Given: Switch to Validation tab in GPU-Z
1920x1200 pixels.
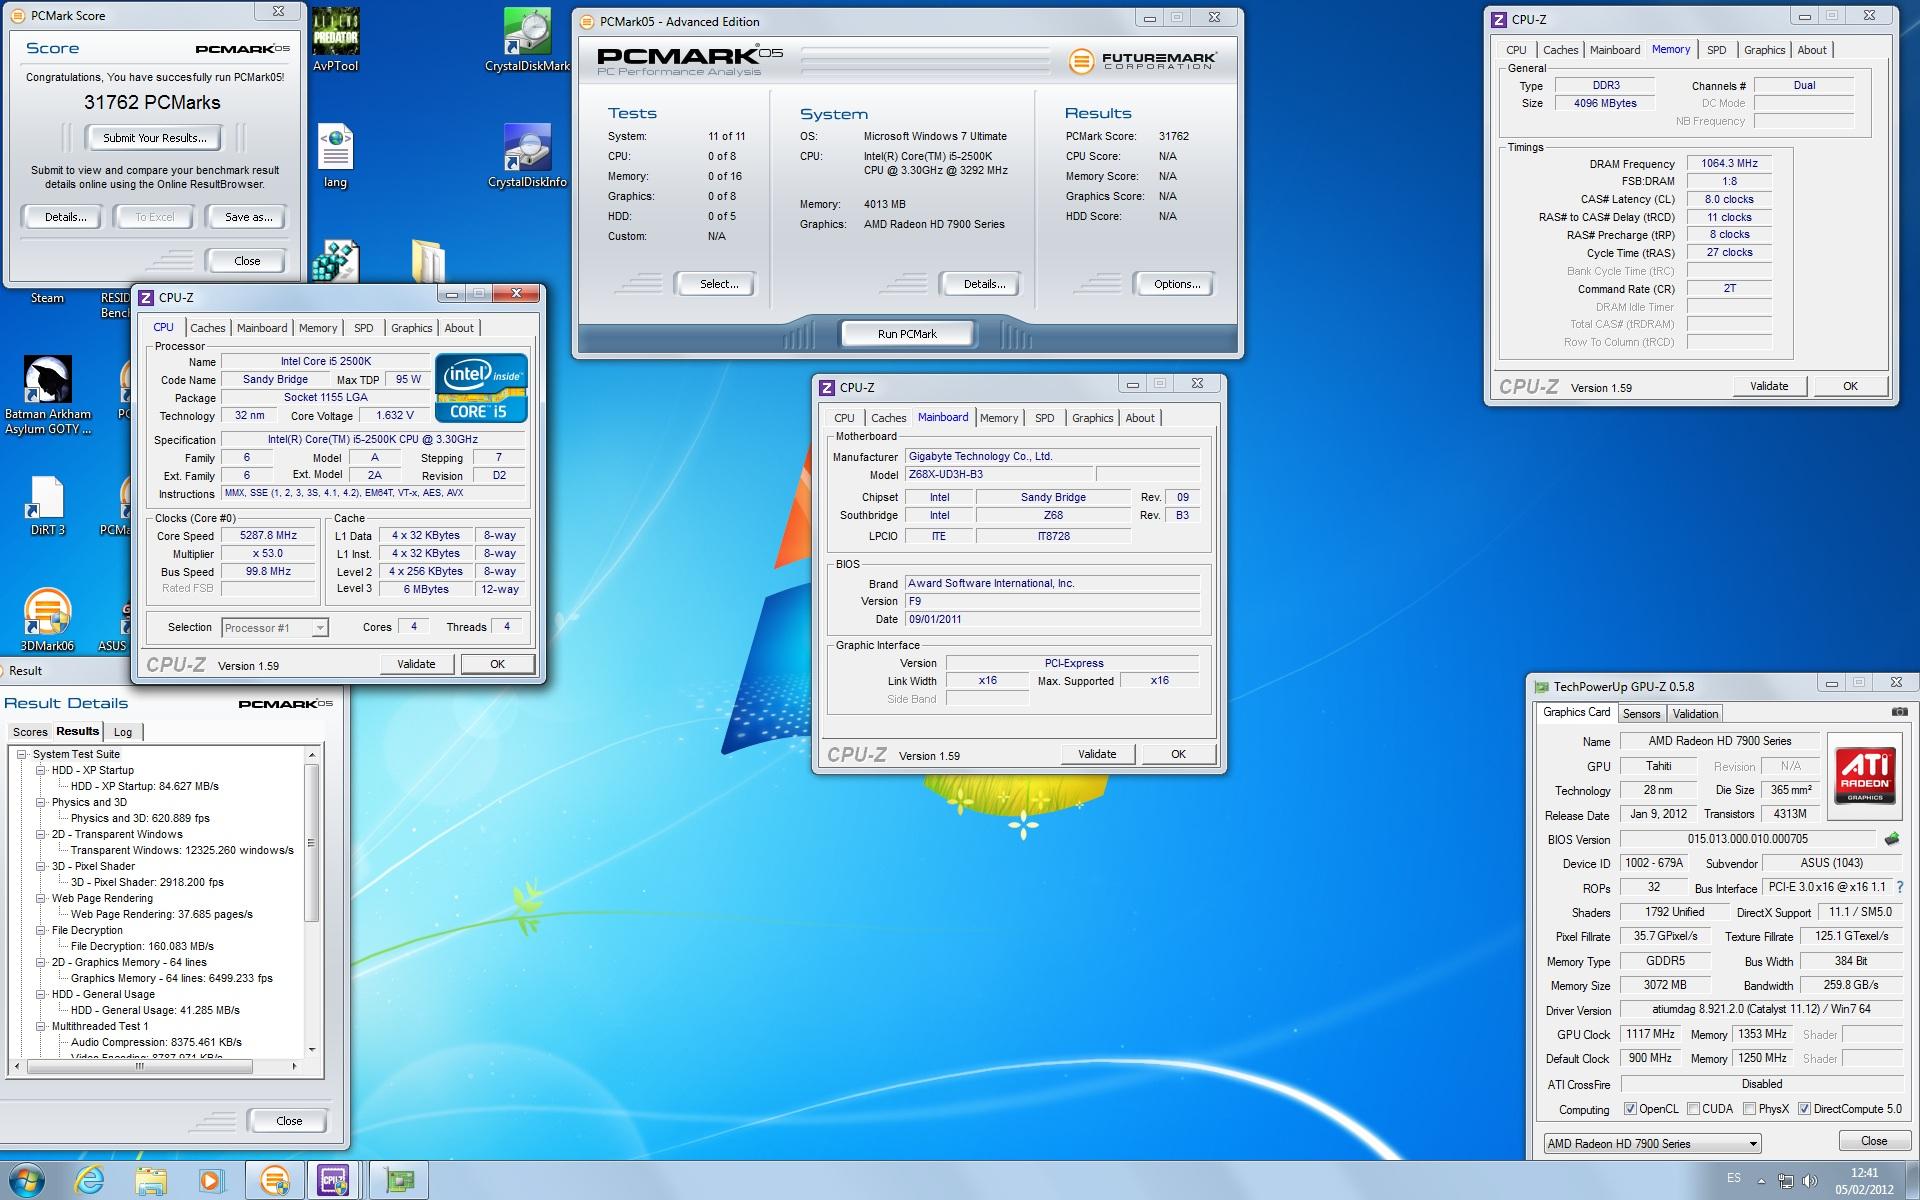Looking at the screenshot, I should click(1695, 713).
